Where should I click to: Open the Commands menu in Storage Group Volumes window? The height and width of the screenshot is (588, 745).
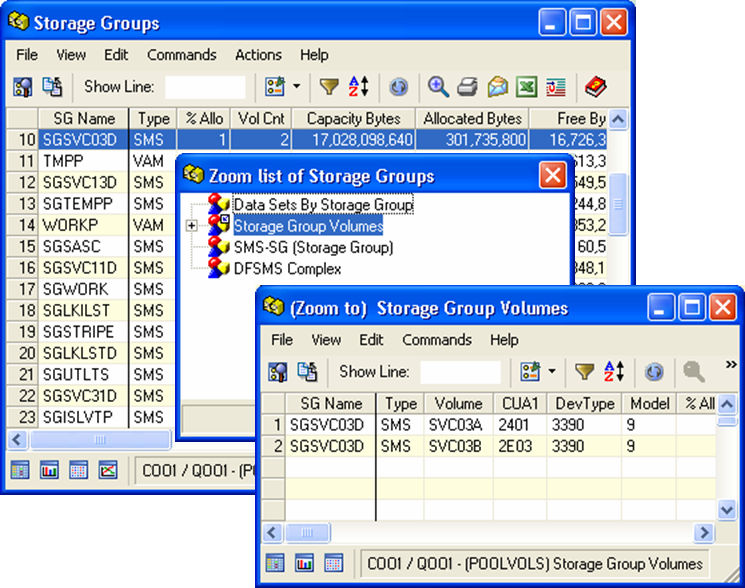coord(437,340)
